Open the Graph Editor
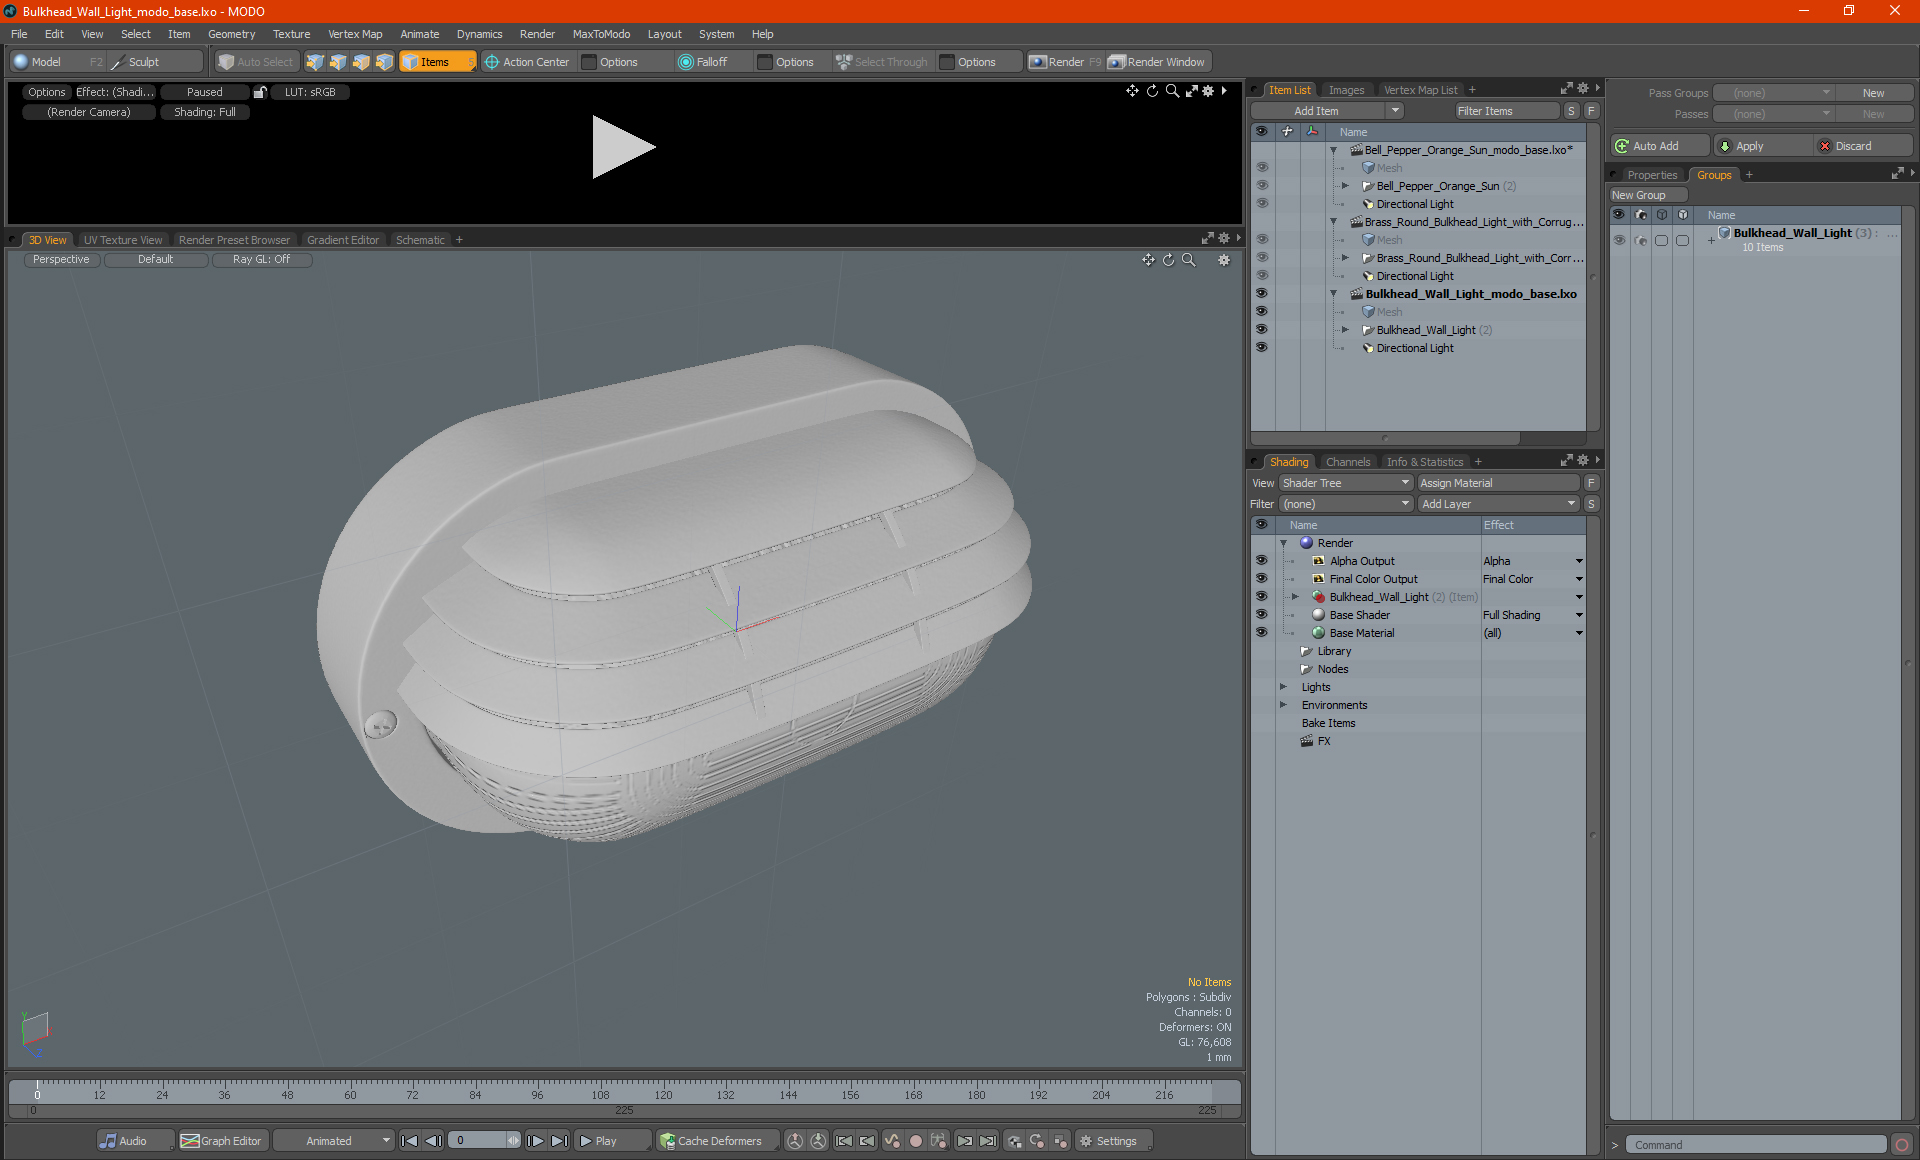 click(222, 1141)
